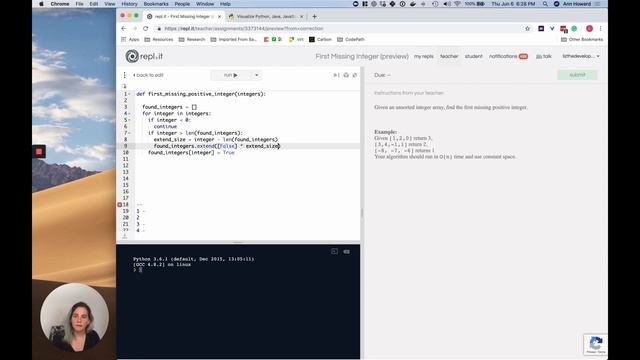Select the repl.it First Missing Integer tab
This screenshot has width=640, height=360.
[x=184, y=16]
